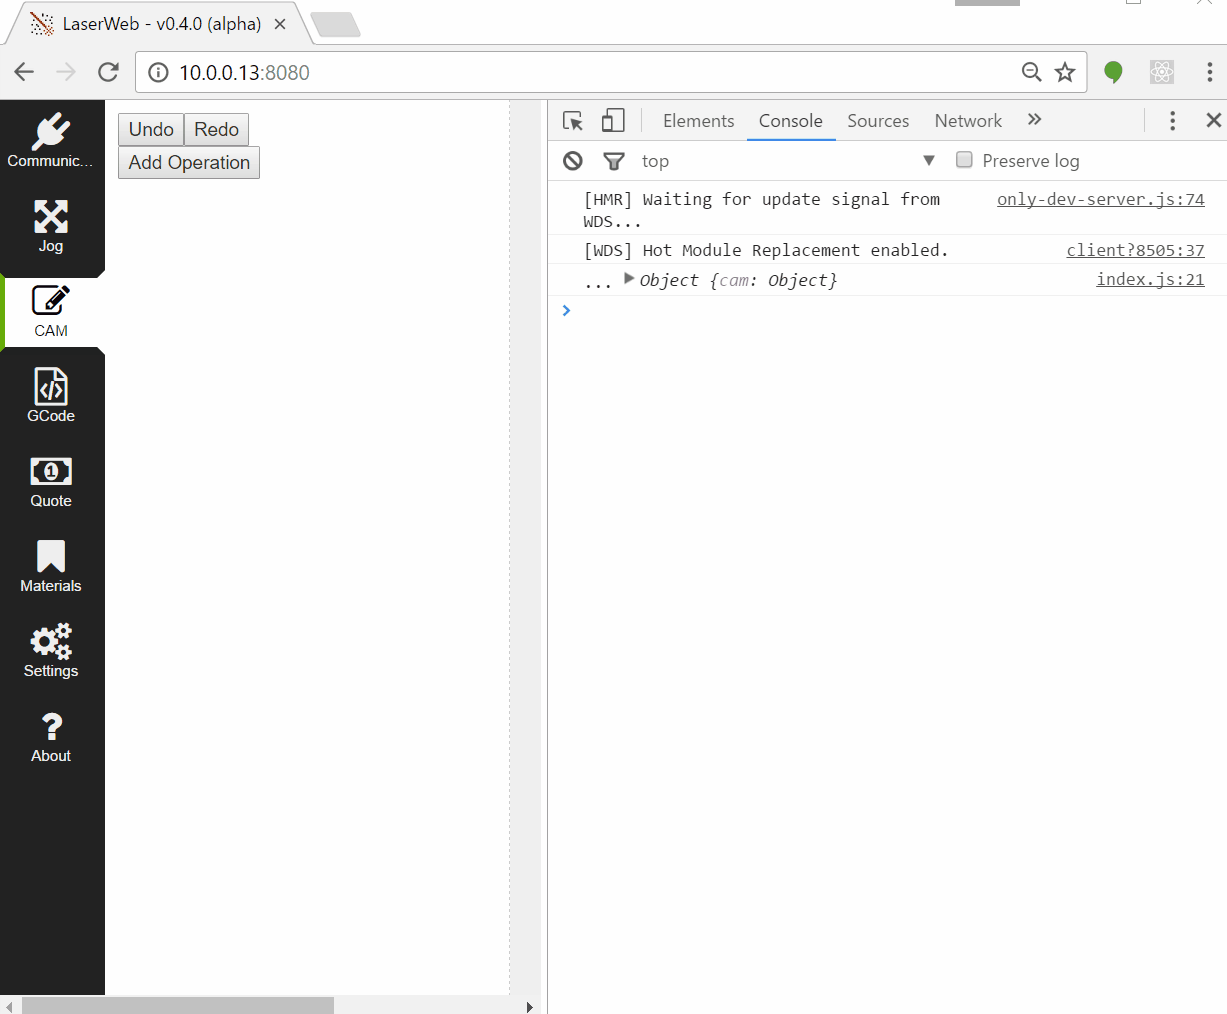Click the horizontal scrollbar right arrow
Image resolution: width=1227 pixels, height=1014 pixels.
click(530, 1006)
